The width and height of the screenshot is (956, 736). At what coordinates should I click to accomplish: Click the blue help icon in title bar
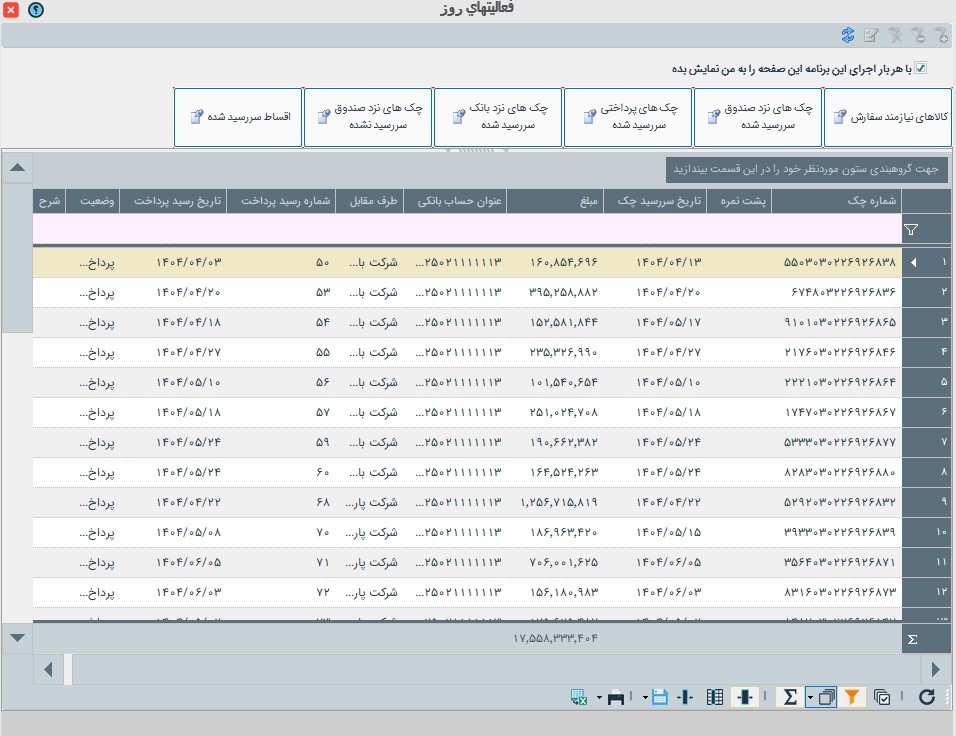36,10
